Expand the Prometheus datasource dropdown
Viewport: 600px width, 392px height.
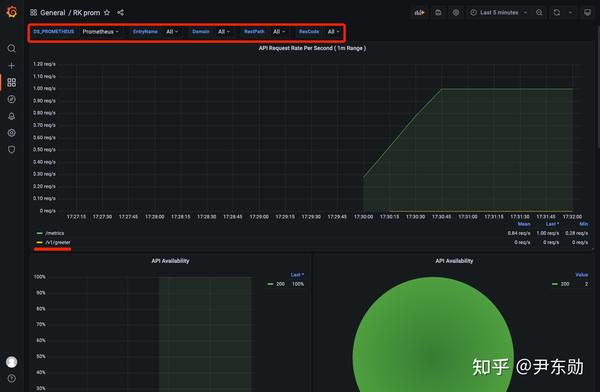[x=100, y=32]
